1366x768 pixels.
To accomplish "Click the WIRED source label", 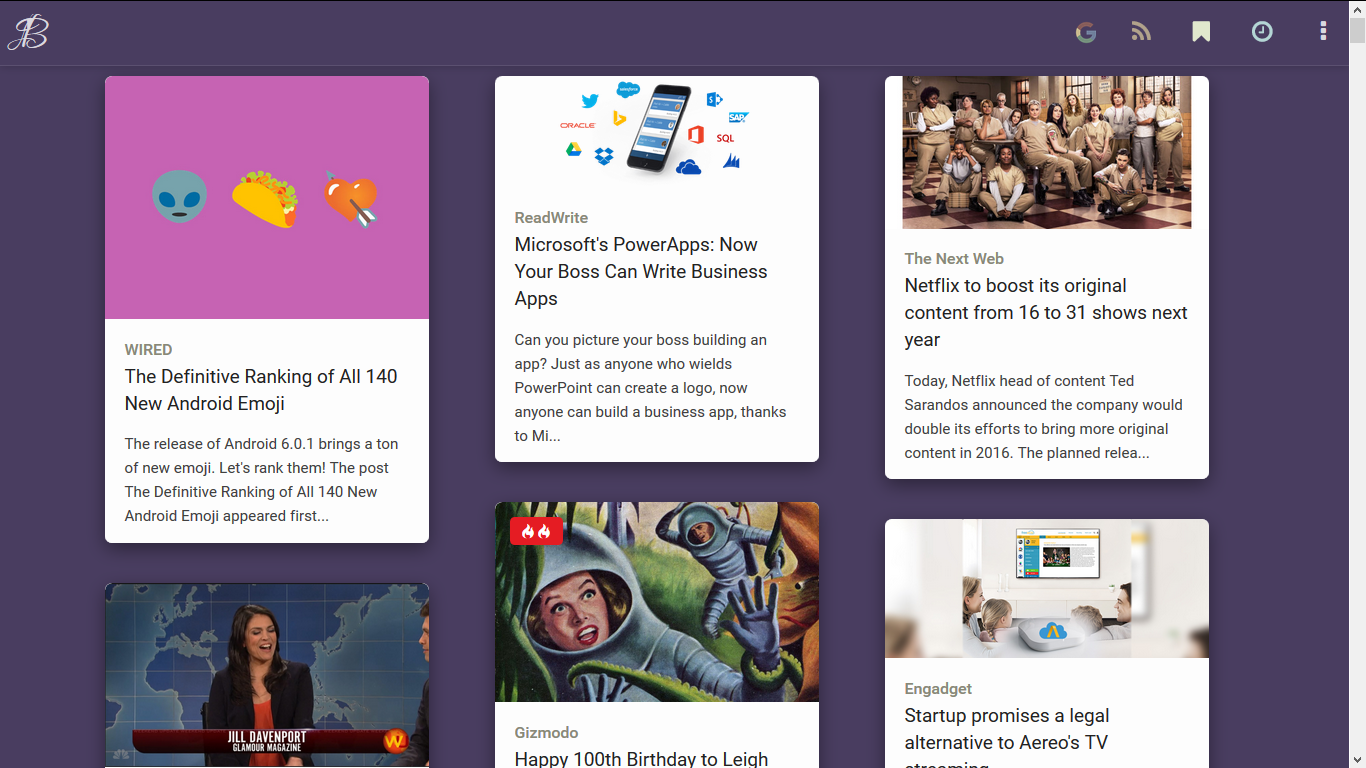I will tap(148, 349).
